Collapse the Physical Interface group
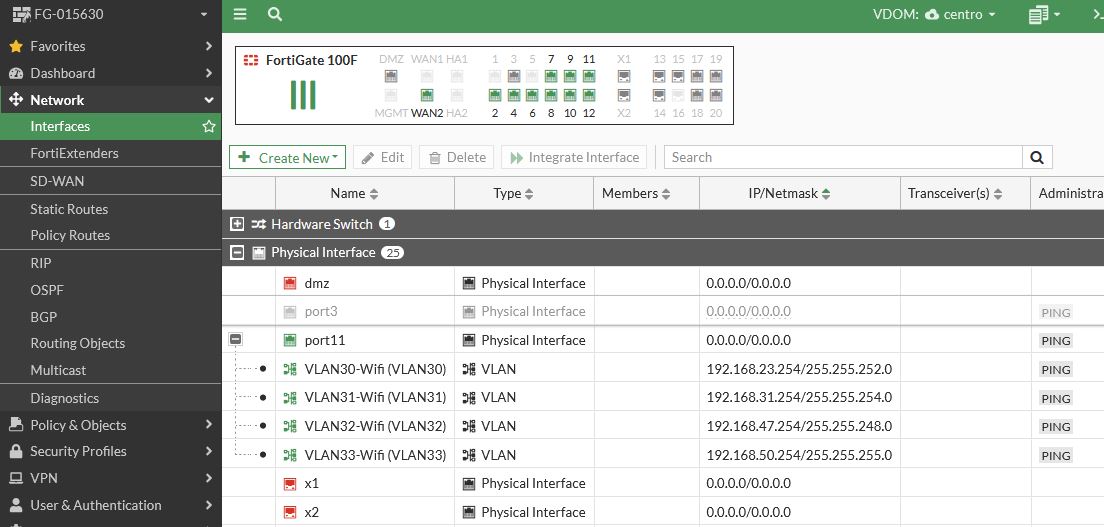1104x527 pixels. [237, 252]
